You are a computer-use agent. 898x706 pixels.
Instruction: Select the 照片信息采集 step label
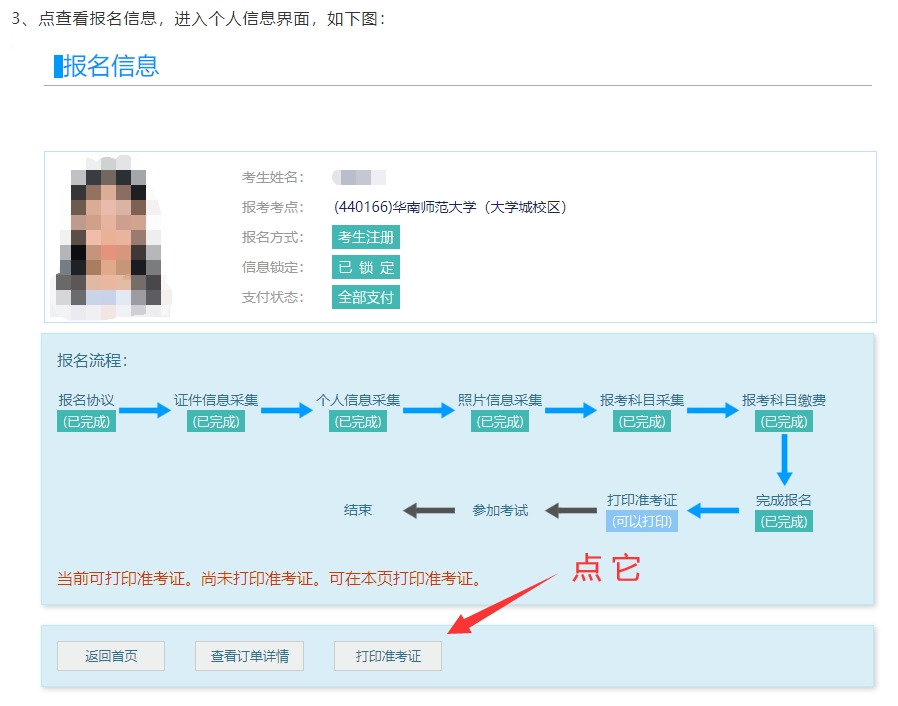click(x=500, y=400)
